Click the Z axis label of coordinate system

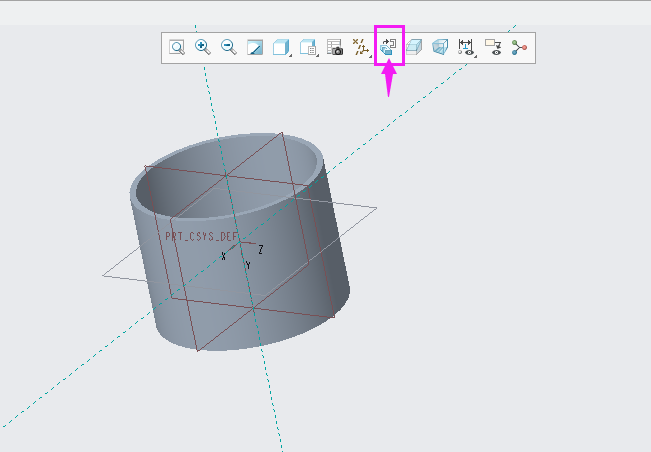pos(261,249)
